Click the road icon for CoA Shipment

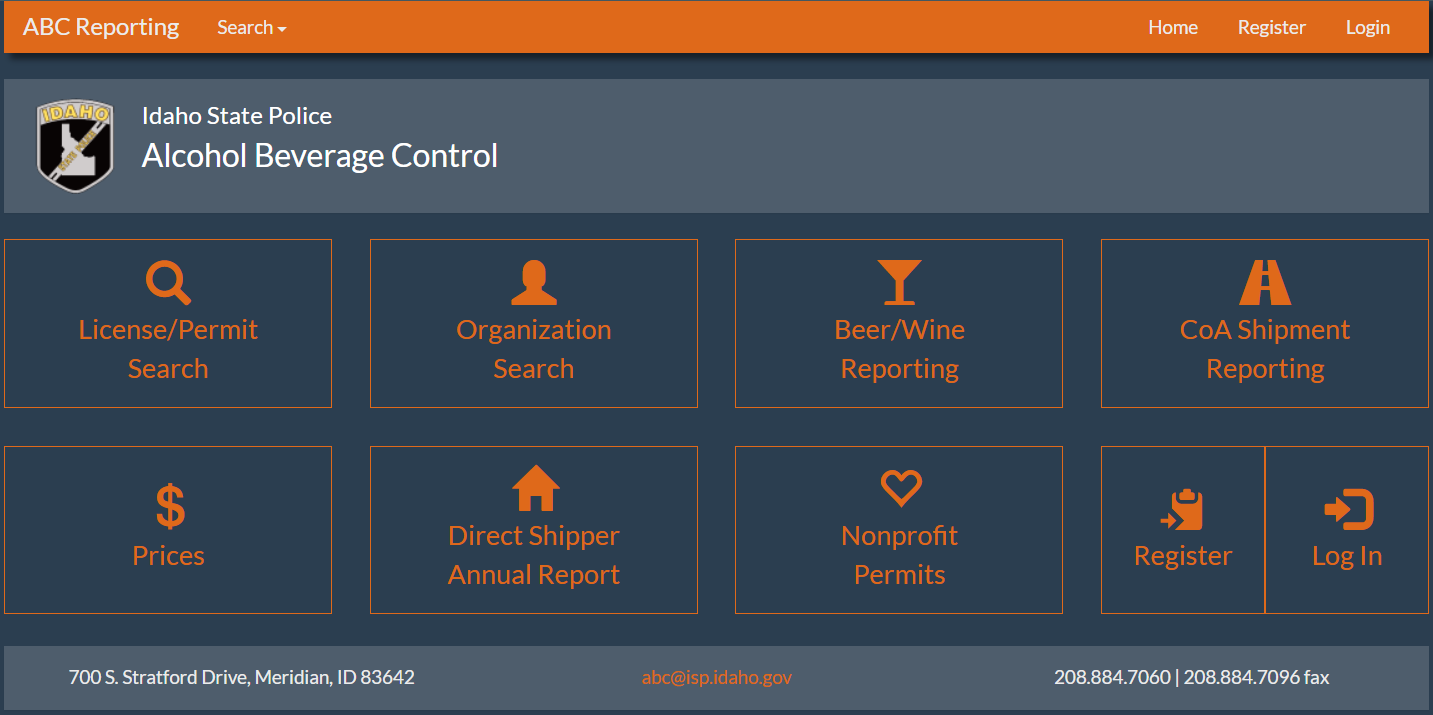(1264, 282)
